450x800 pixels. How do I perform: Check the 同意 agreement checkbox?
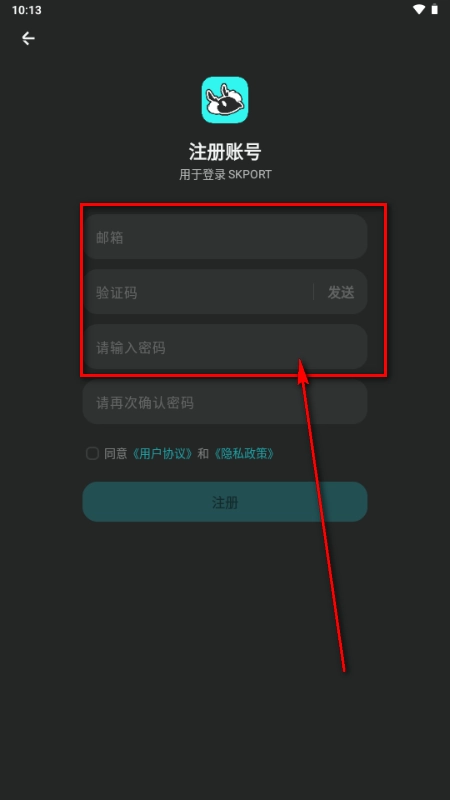(92, 453)
